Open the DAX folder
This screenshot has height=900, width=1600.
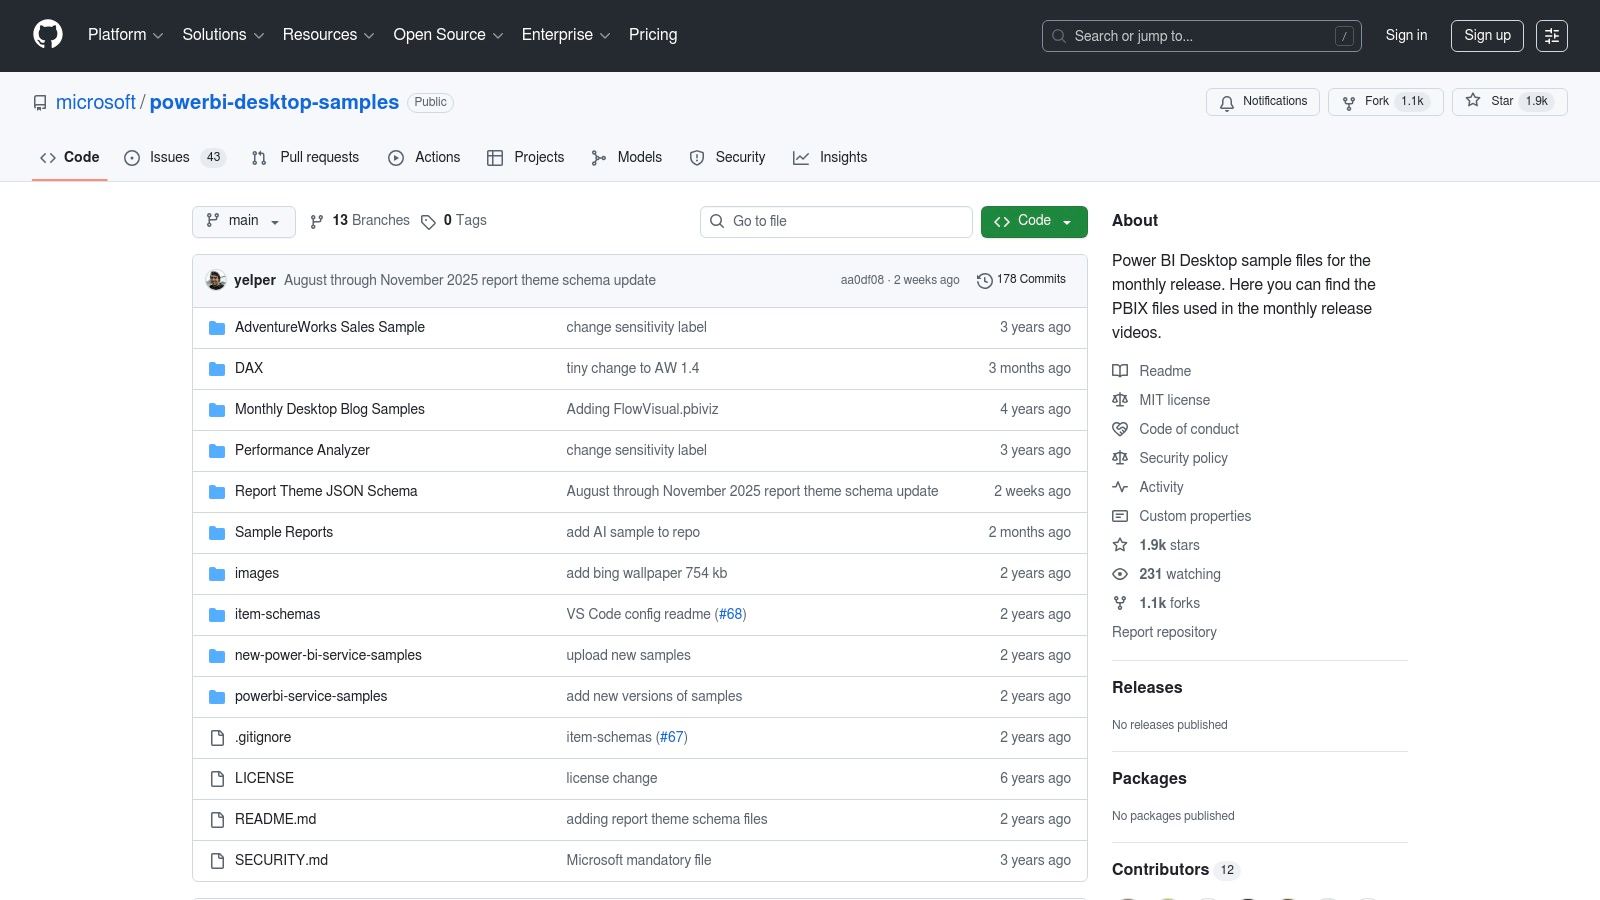(x=249, y=368)
